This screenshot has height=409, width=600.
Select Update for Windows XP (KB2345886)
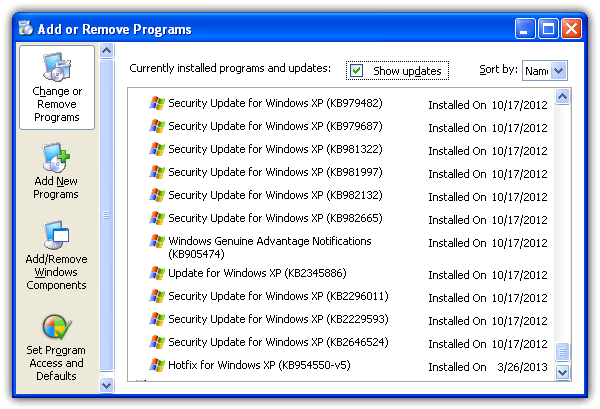257,273
